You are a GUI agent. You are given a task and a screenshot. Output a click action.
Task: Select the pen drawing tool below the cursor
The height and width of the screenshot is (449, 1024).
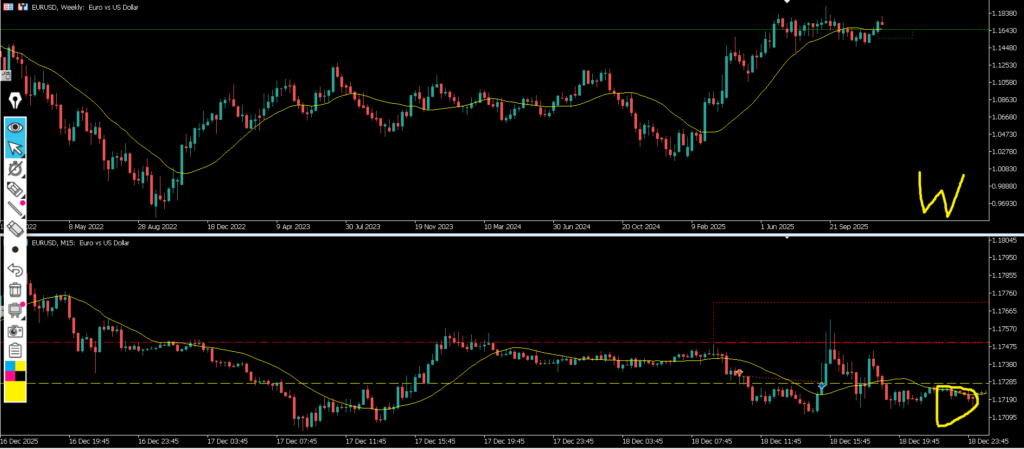[15, 168]
